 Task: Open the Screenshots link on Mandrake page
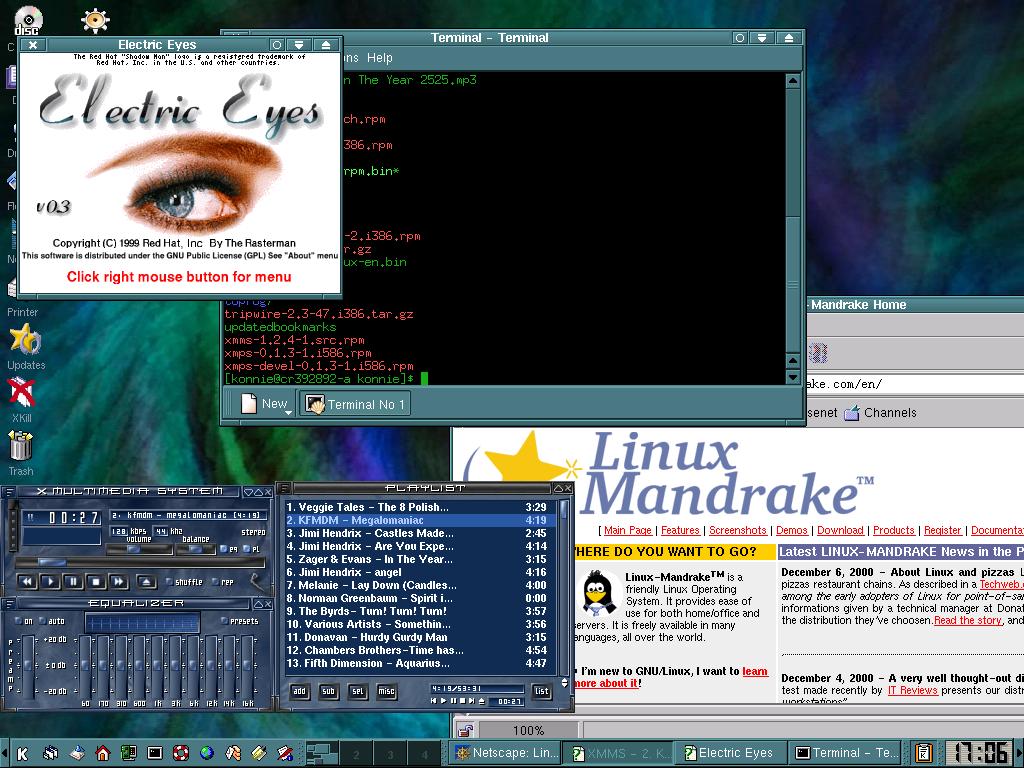tap(737, 530)
